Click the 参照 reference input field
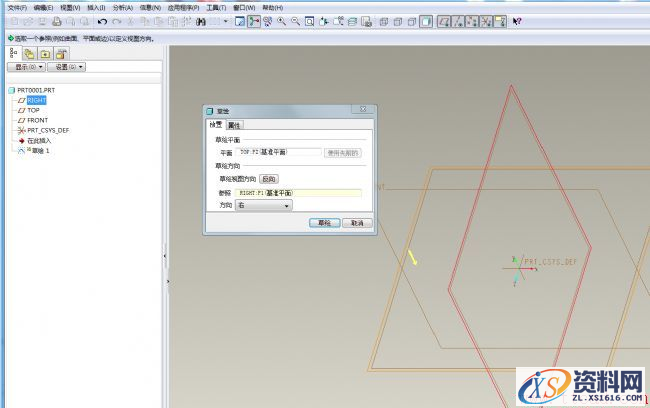Image resolution: width=650 pixels, height=408 pixels. [x=302, y=192]
